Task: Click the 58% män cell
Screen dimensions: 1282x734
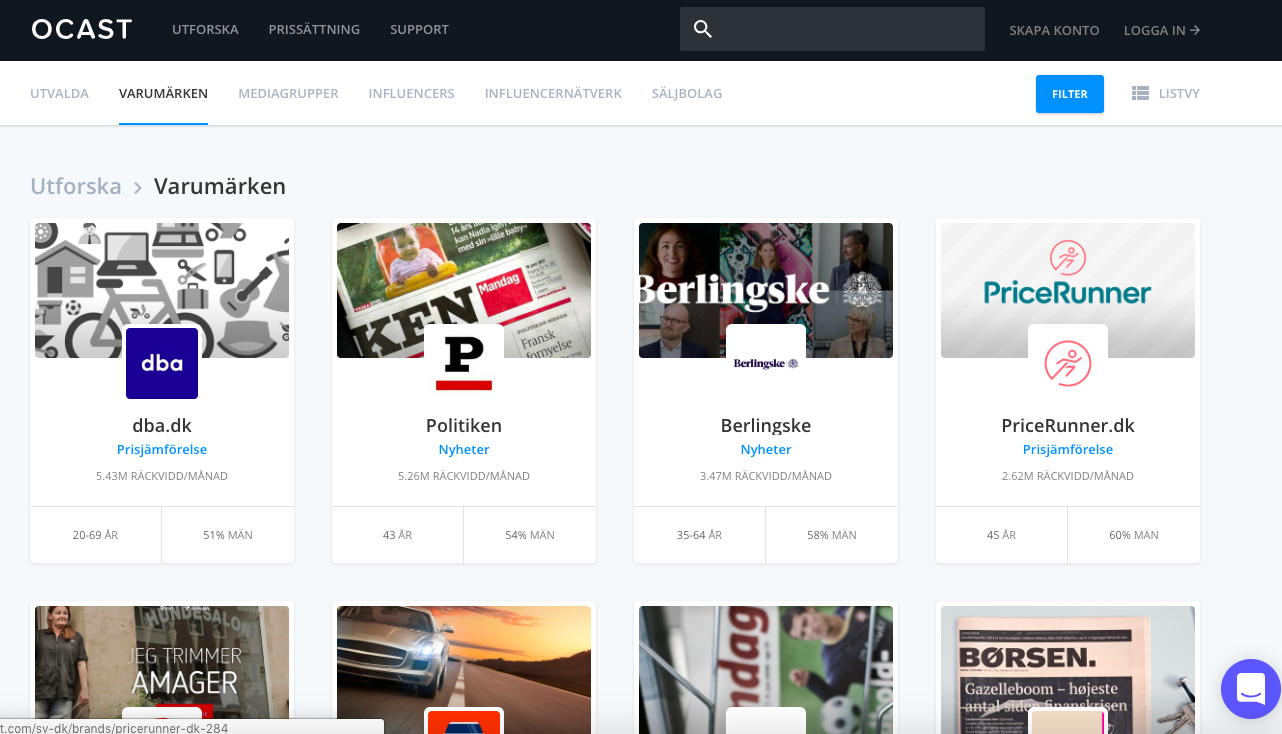Action: coord(832,535)
